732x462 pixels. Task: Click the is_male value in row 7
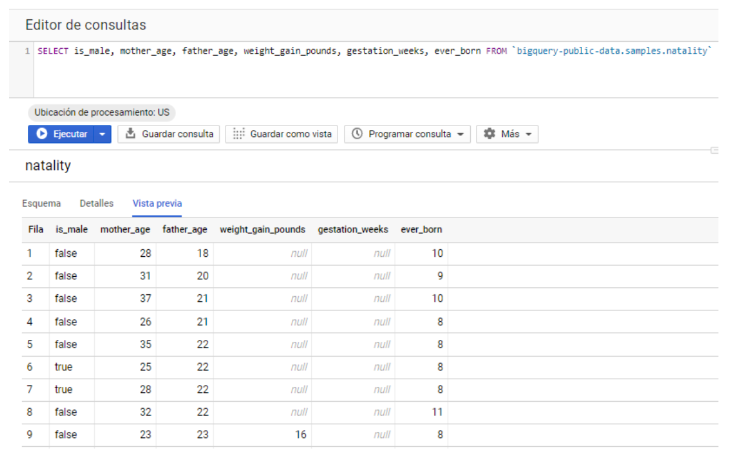[x=63, y=389]
